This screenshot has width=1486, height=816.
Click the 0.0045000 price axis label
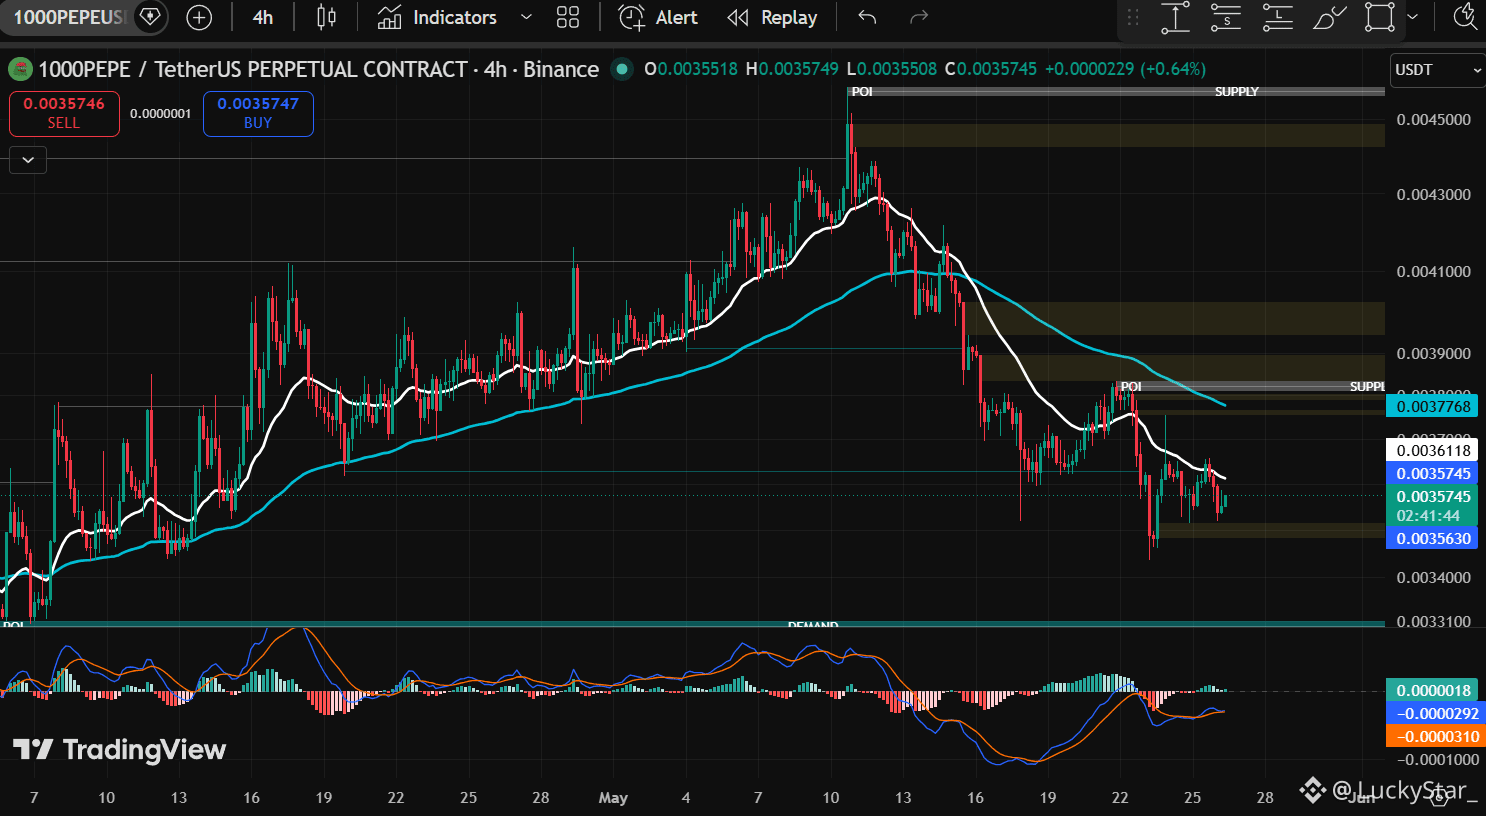pyautogui.click(x=1434, y=119)
